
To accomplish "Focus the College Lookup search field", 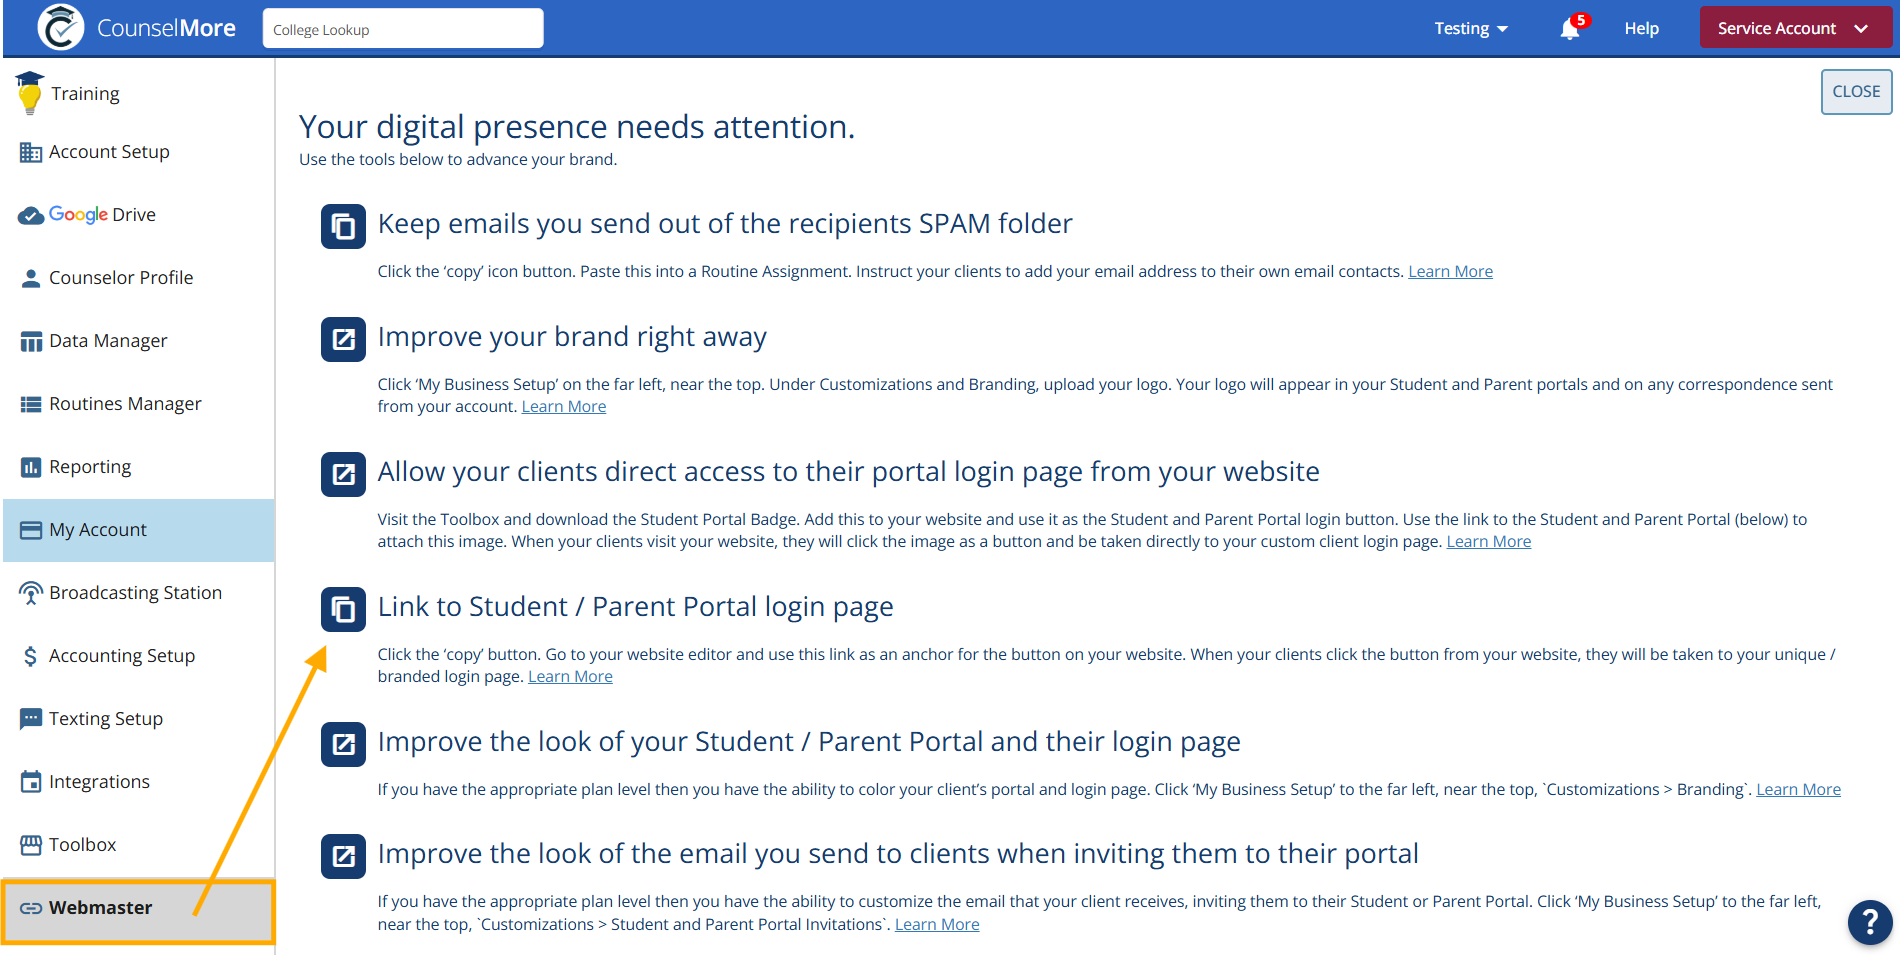I will click(x=403, y=29).
